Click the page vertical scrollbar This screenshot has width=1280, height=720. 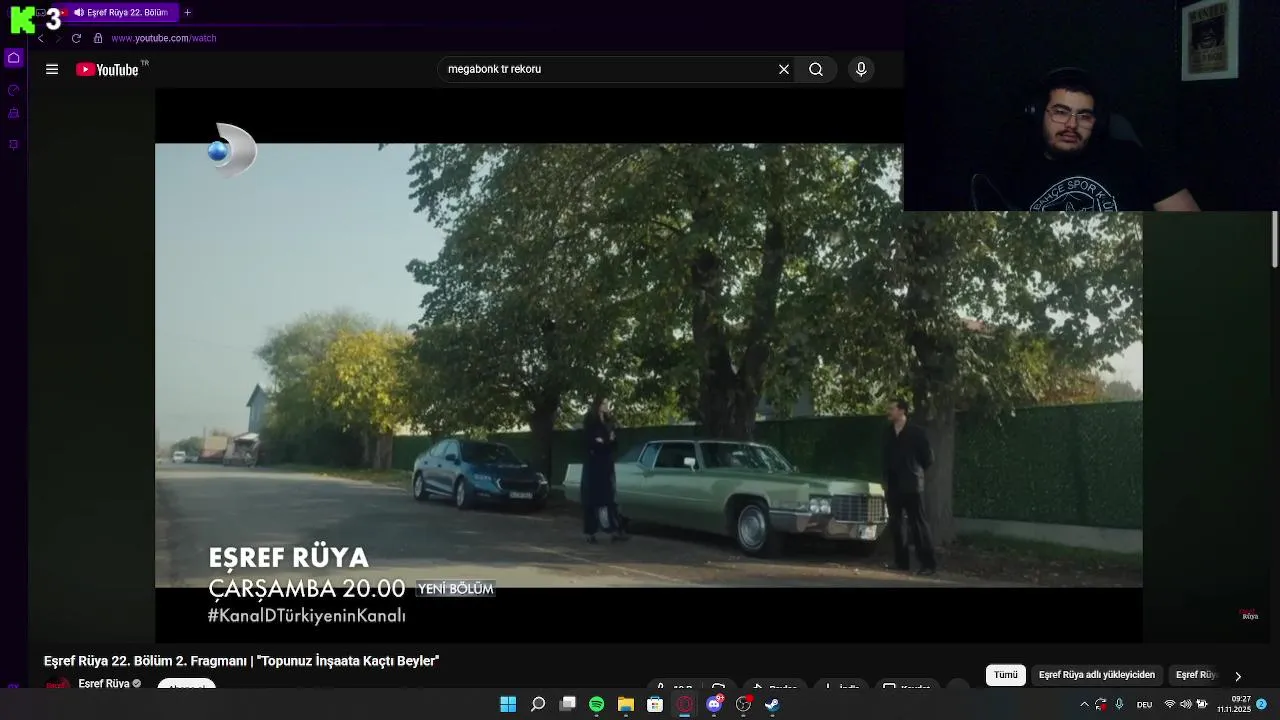[1275, 239]
